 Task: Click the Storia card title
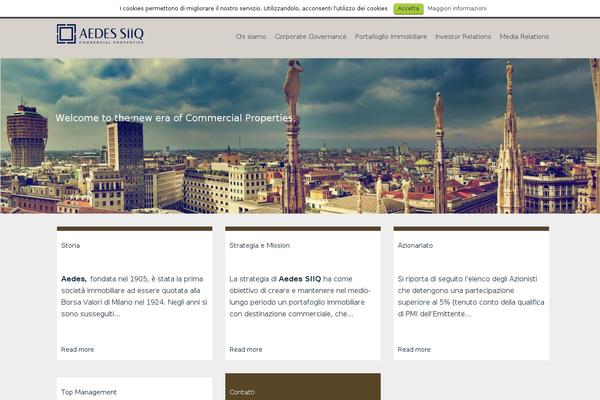coord(70,245)
